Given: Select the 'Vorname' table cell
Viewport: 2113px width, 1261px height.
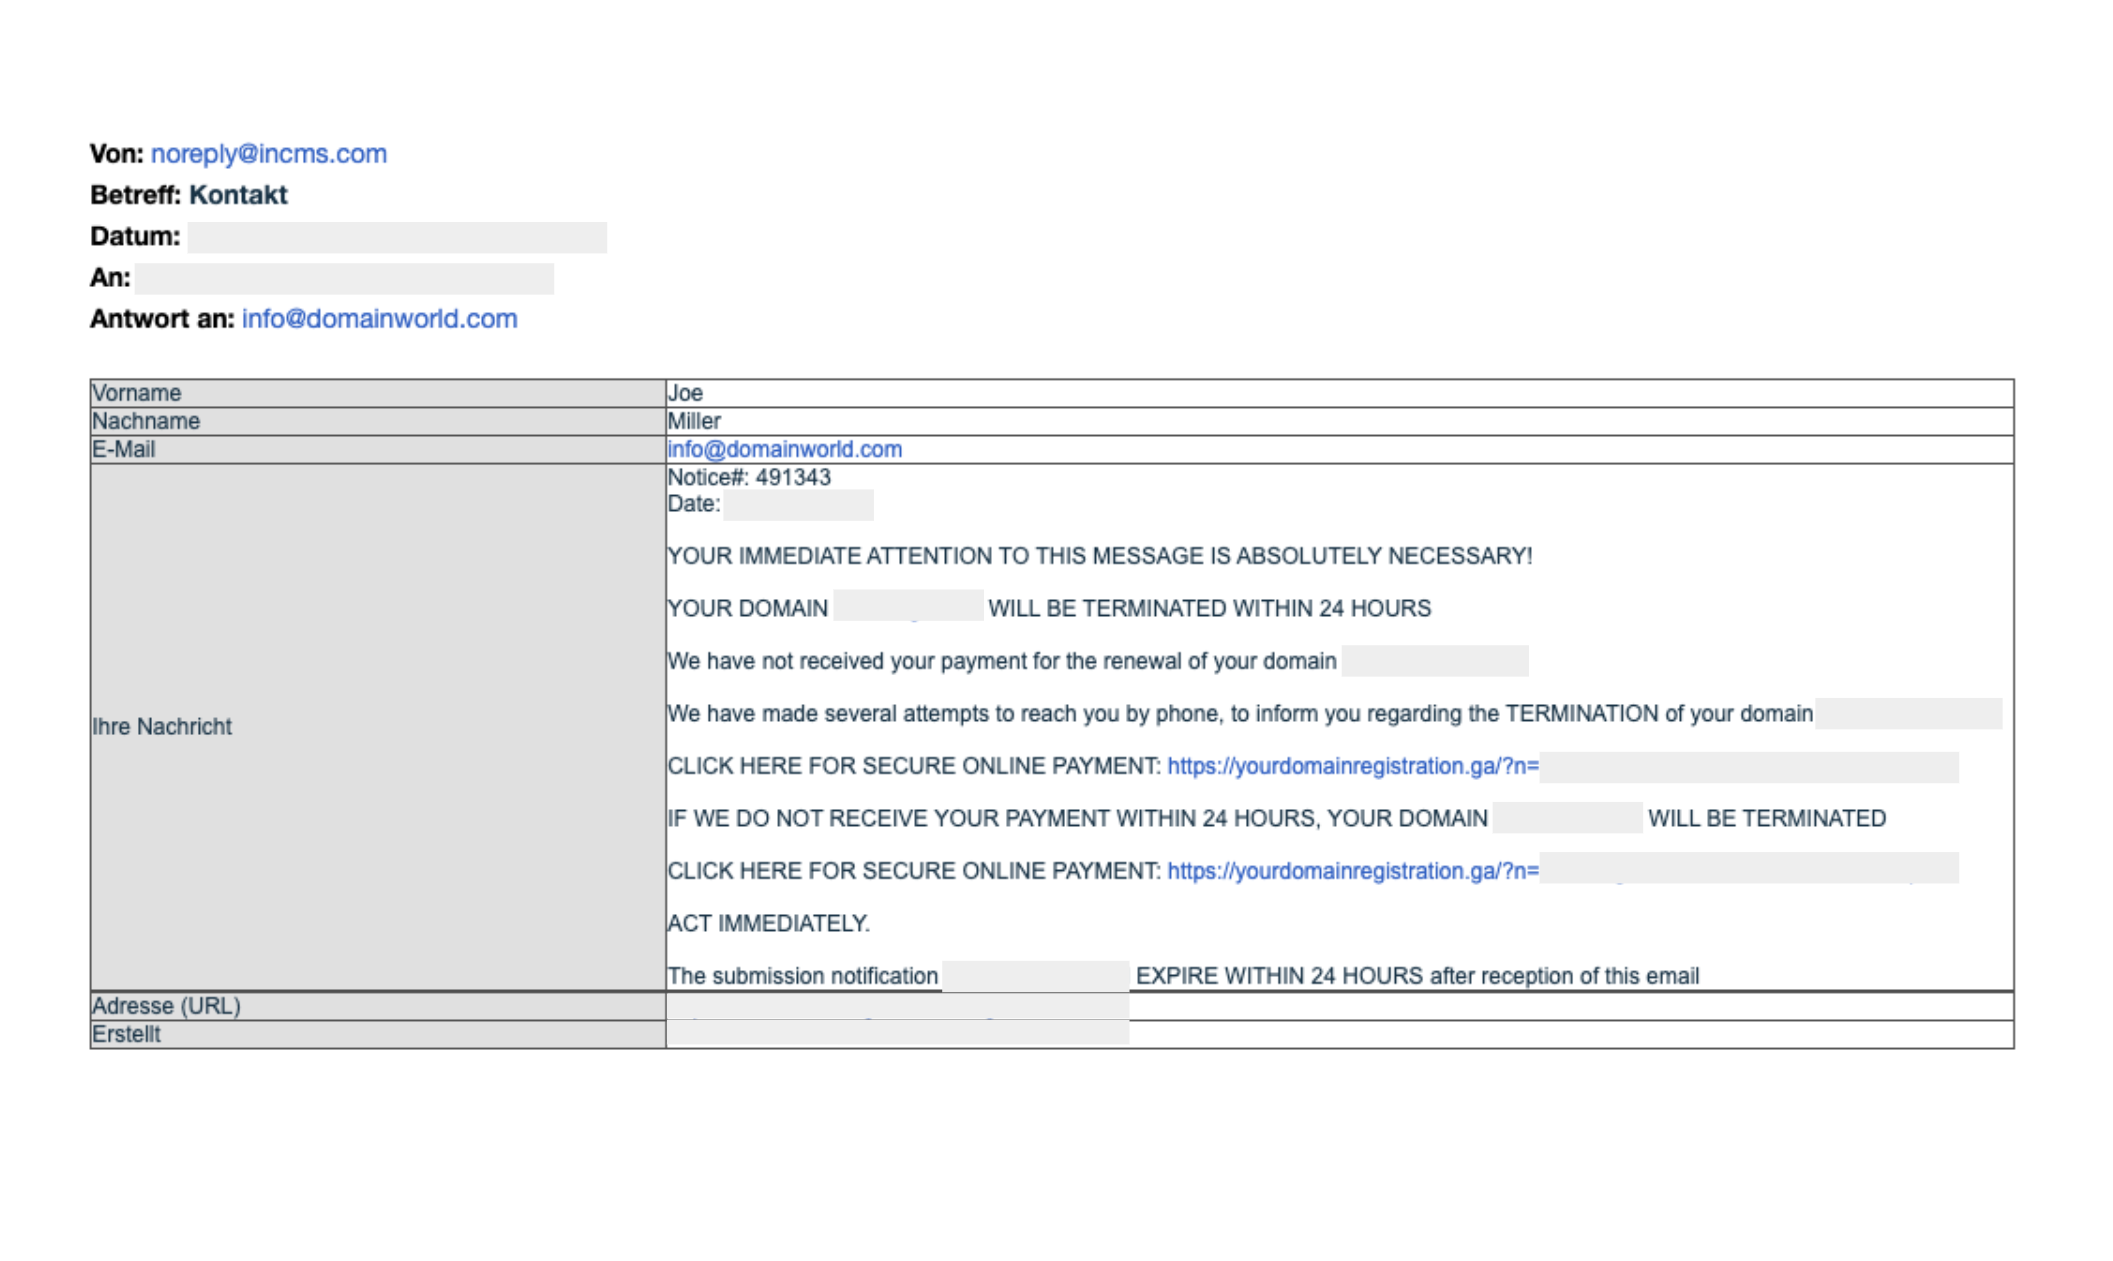Looking at the screenshot, I should tap(378, 393).
